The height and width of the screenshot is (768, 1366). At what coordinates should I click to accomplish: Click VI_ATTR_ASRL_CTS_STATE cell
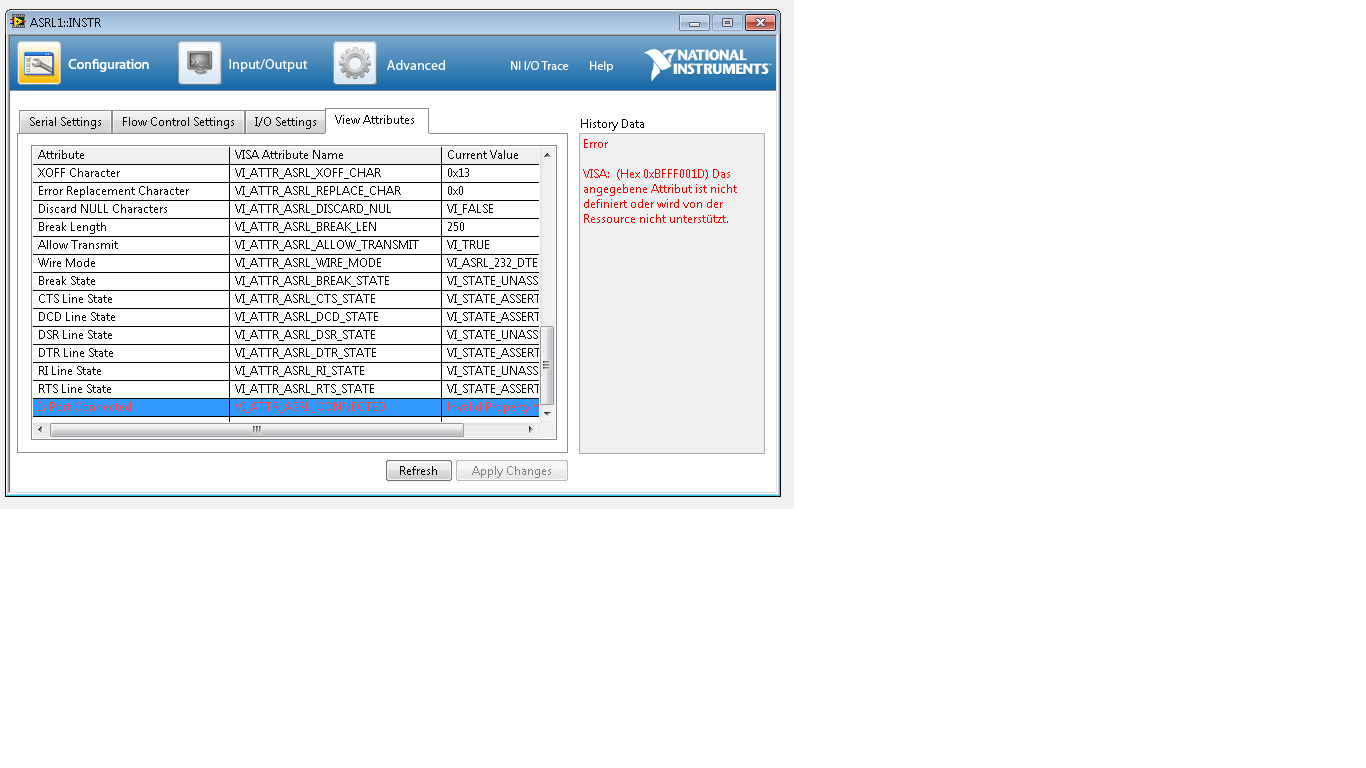click(x=336, y=299)
